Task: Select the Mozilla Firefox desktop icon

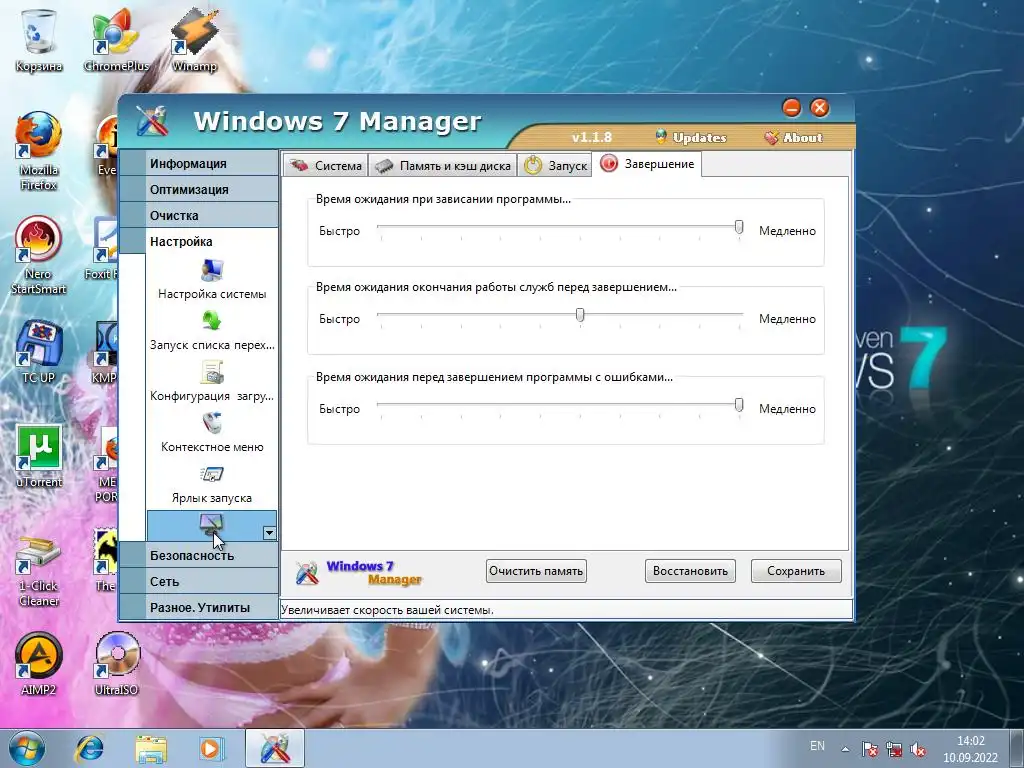Action: click(x=39, y=152)
